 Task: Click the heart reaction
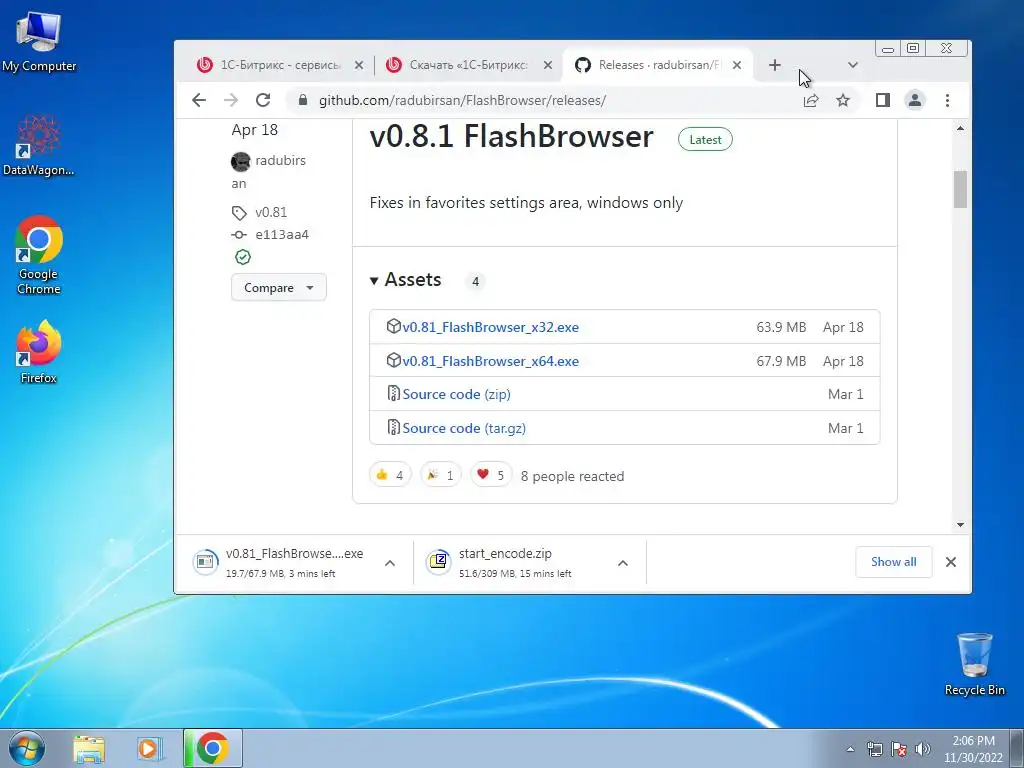pos(490,475)
